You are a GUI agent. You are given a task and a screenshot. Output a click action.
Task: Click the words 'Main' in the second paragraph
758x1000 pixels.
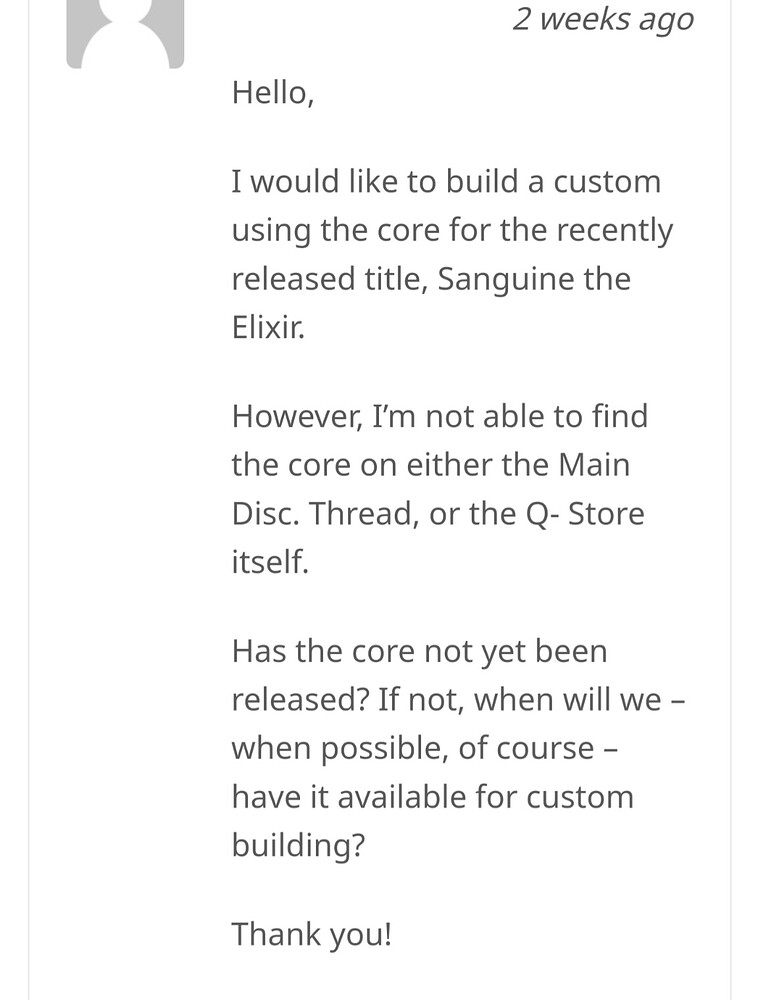[594, 465]
